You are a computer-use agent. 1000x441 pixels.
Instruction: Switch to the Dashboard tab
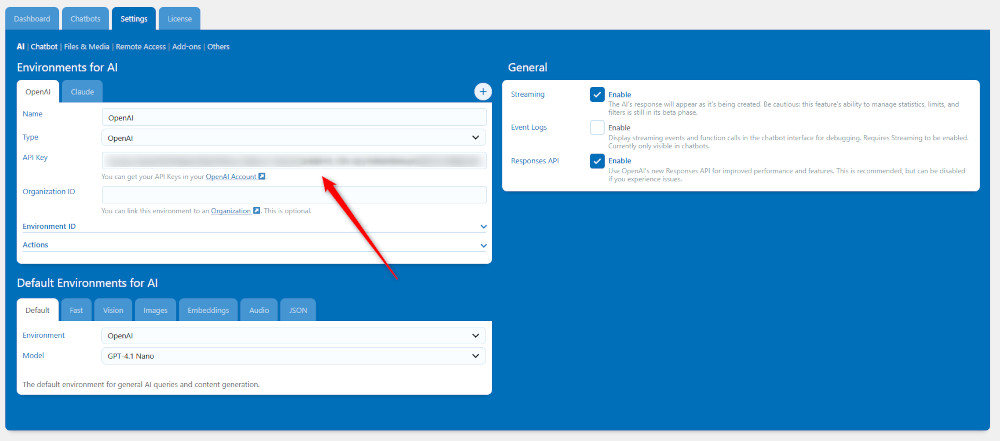coord(32,19)
